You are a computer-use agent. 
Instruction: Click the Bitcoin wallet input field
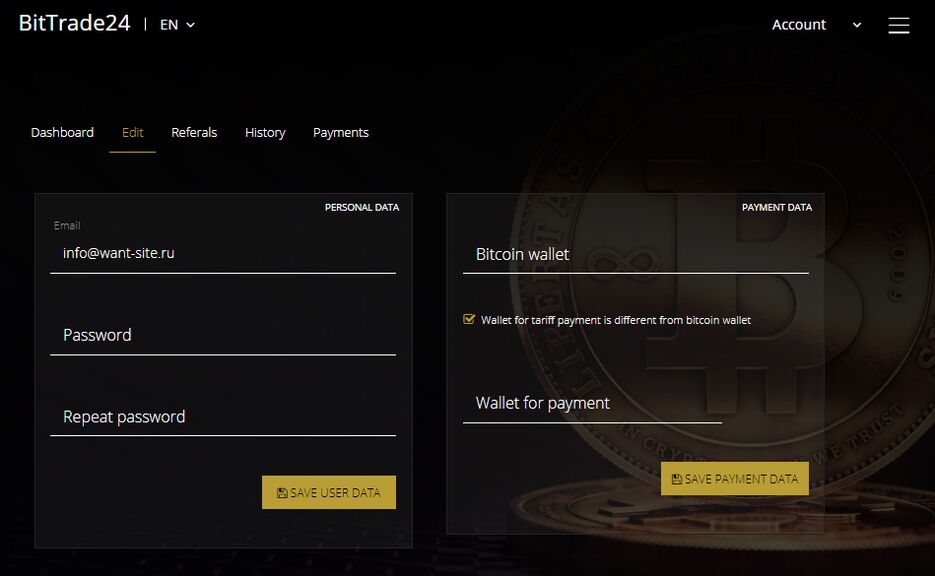[x=636, y=254]
